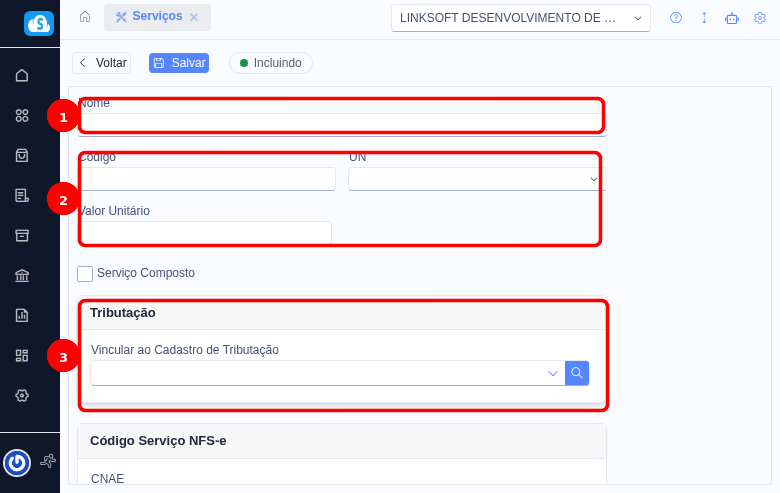
Task: Enable the Serviço Composto checkbox
Action: coord(85,273)
